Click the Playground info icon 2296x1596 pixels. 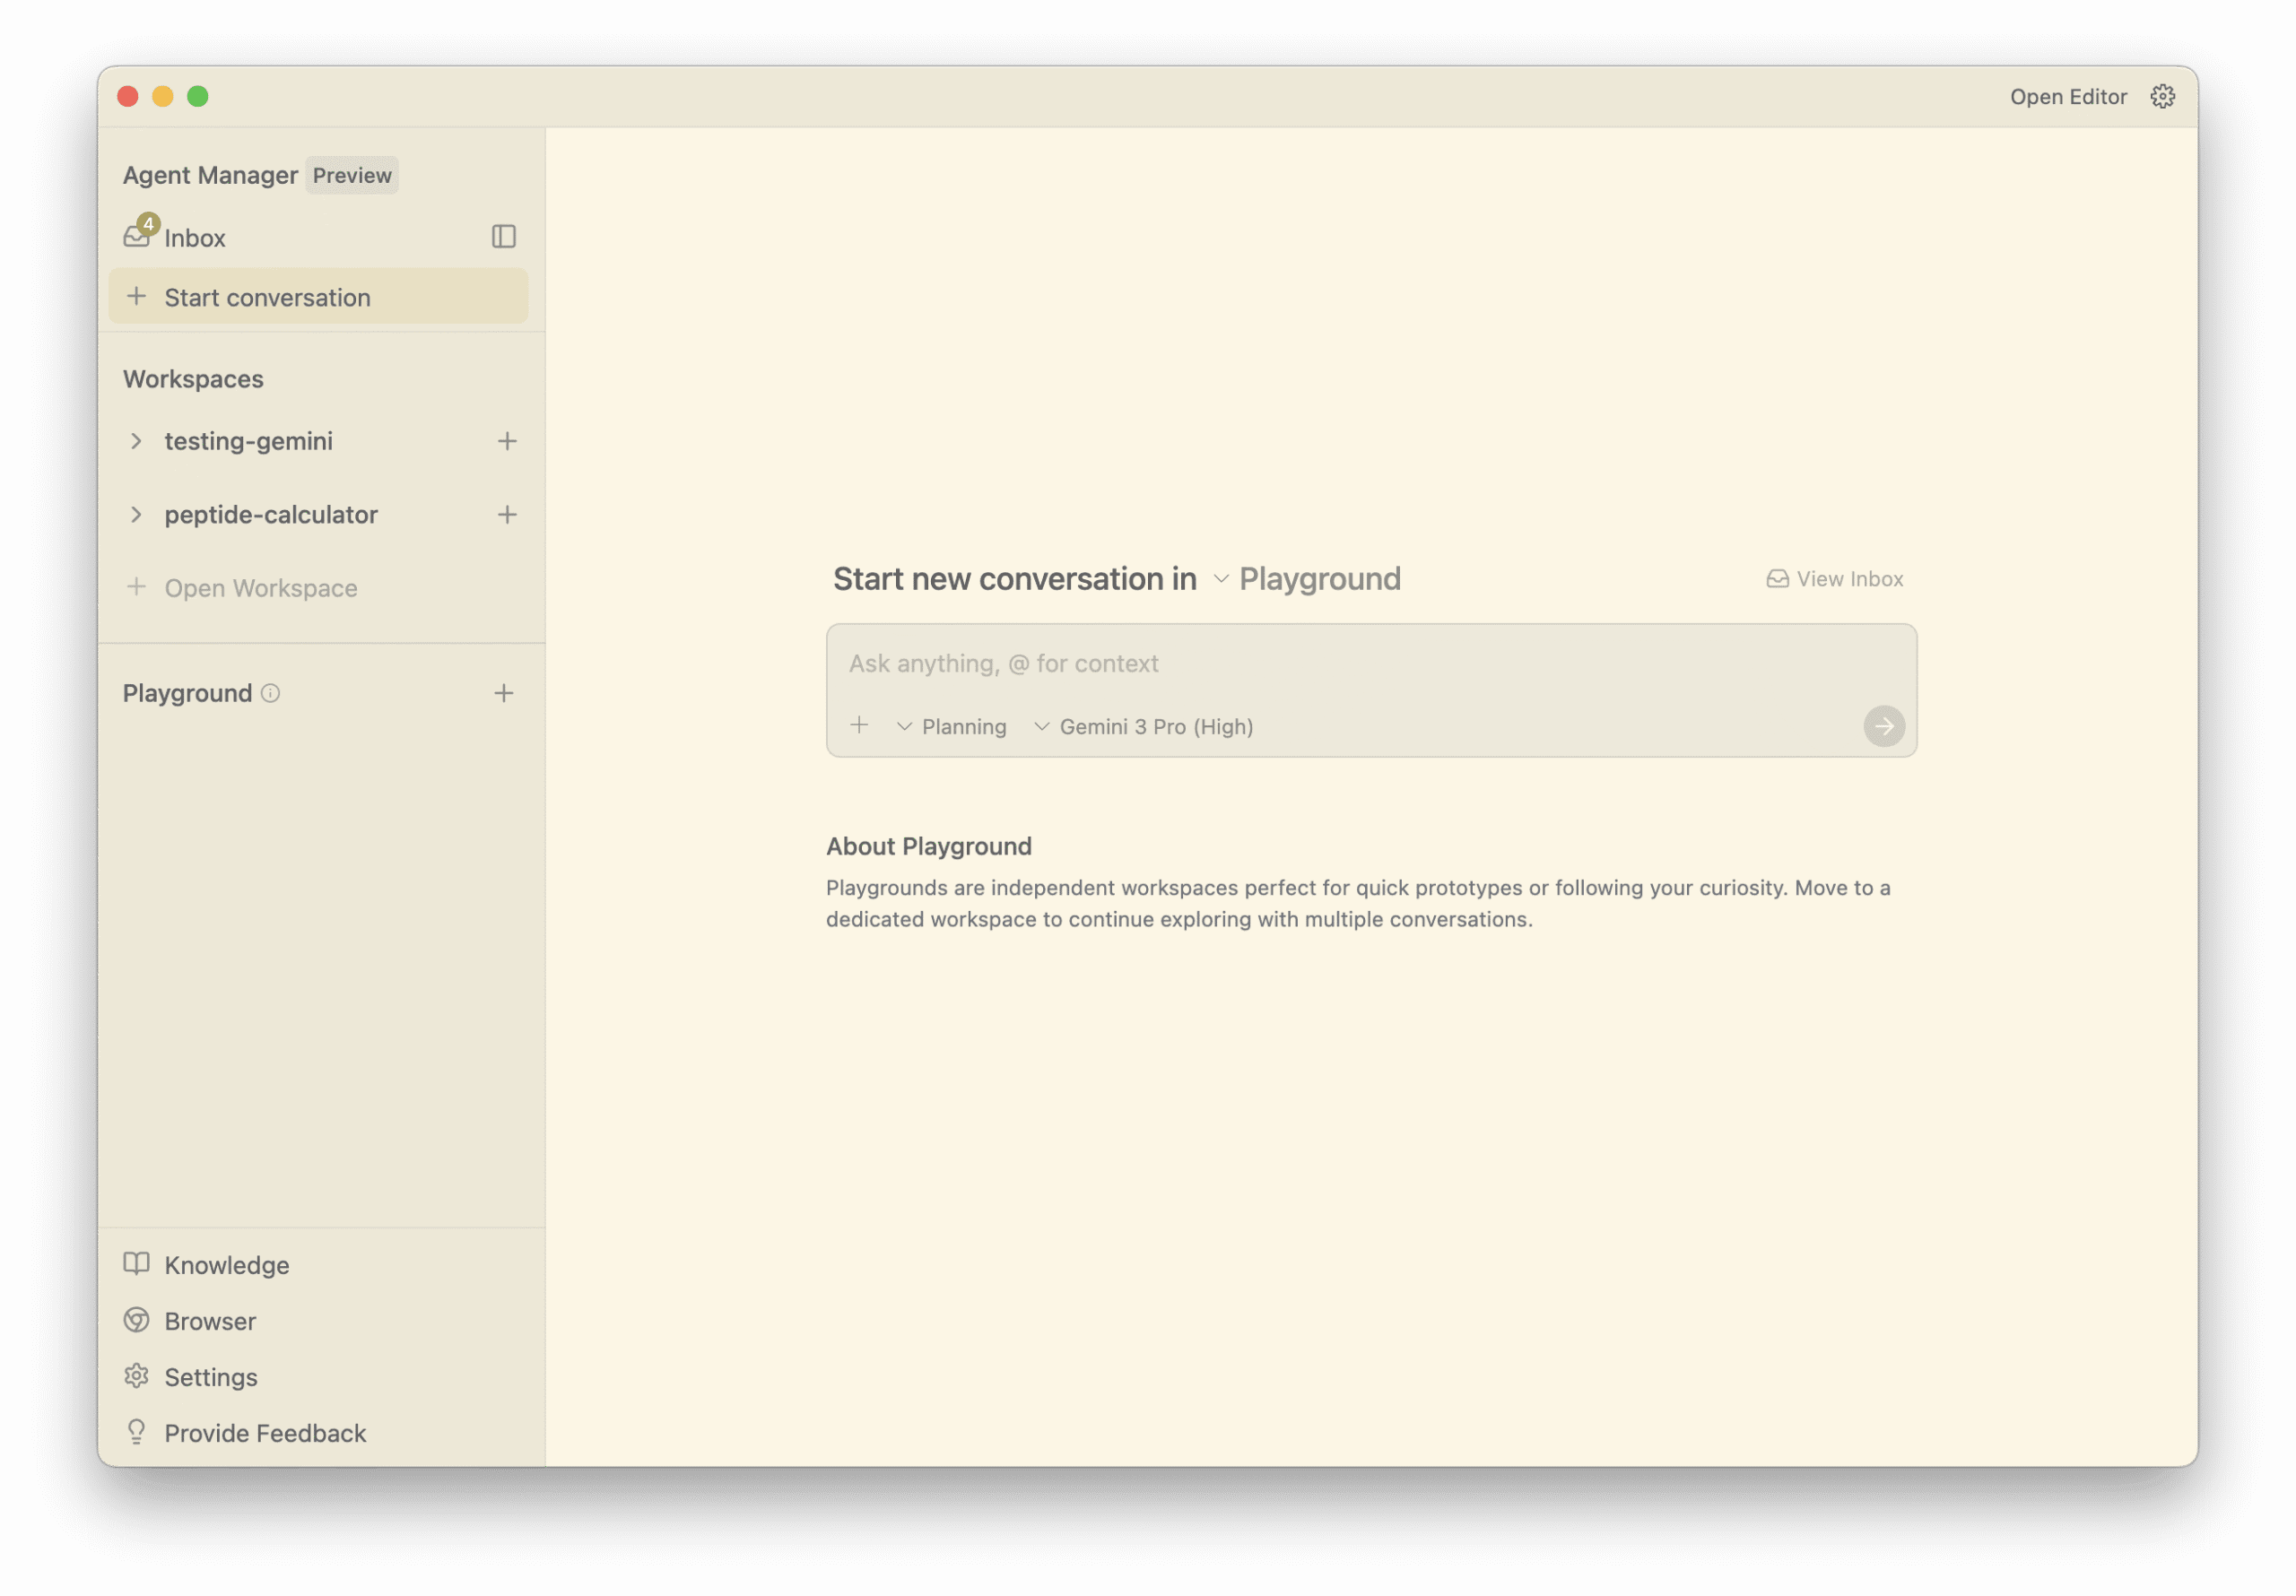click(270, 693)
